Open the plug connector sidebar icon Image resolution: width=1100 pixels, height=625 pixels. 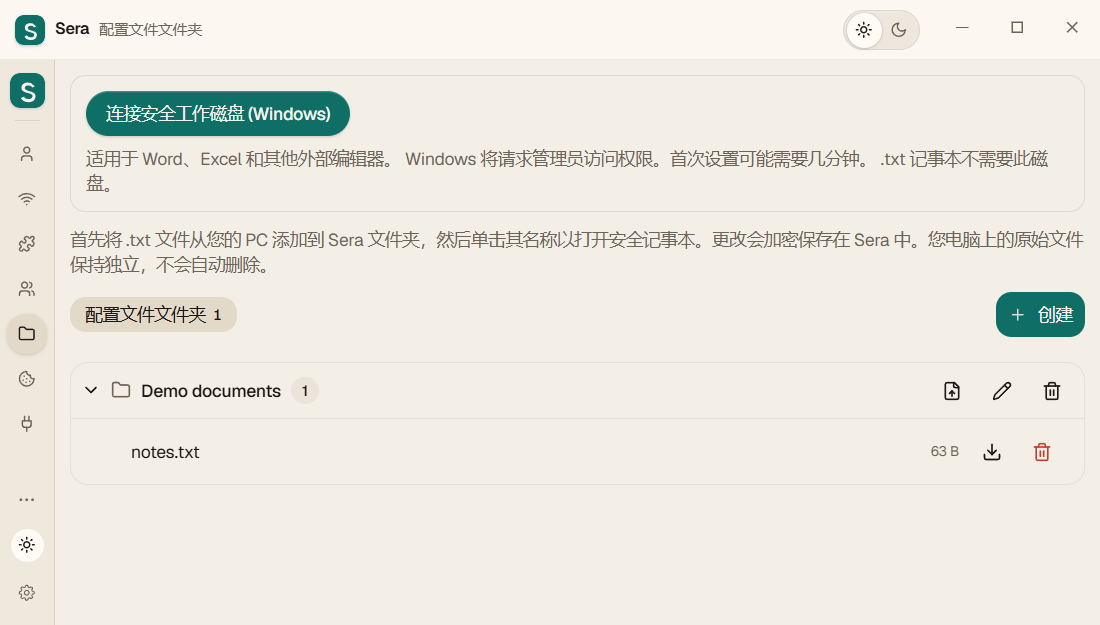[27, 424]
